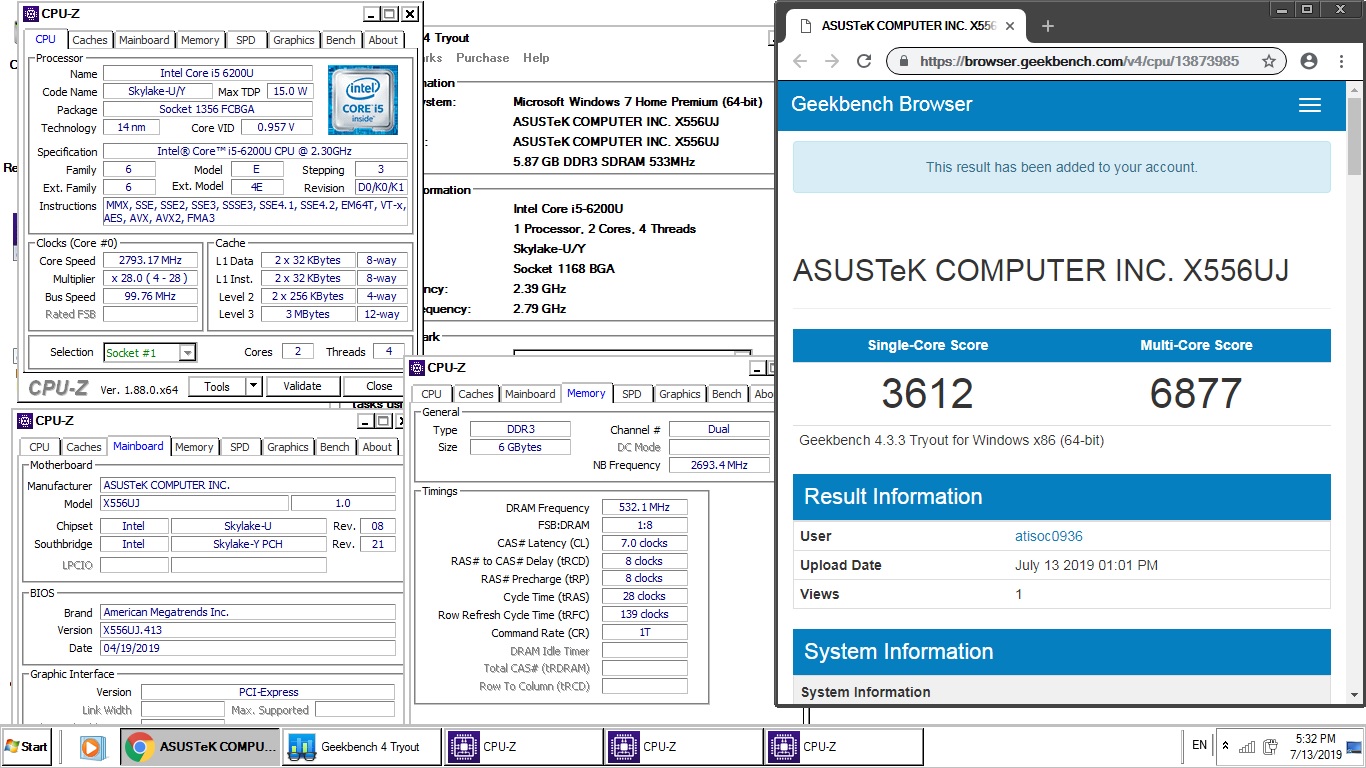Open SPD tab in CPU window
This screenshot has height=768, width=1366.
point(245,40)
